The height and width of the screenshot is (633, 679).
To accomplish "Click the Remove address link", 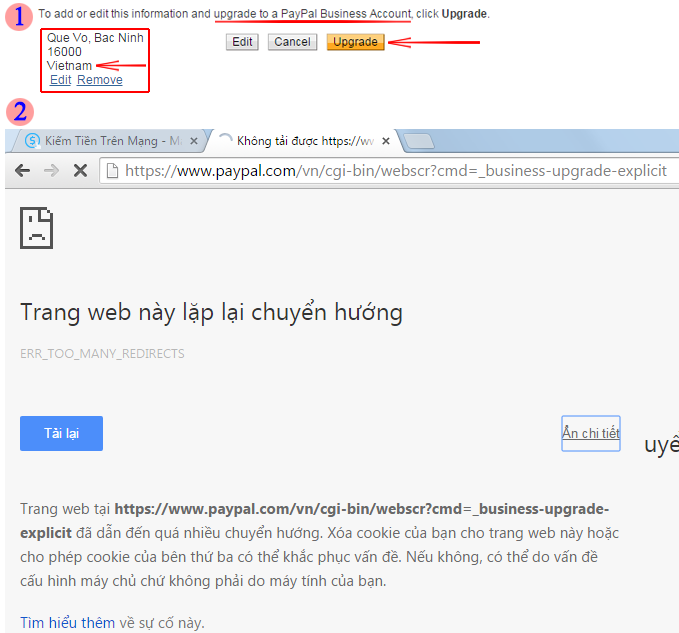I will click(100, 80).
